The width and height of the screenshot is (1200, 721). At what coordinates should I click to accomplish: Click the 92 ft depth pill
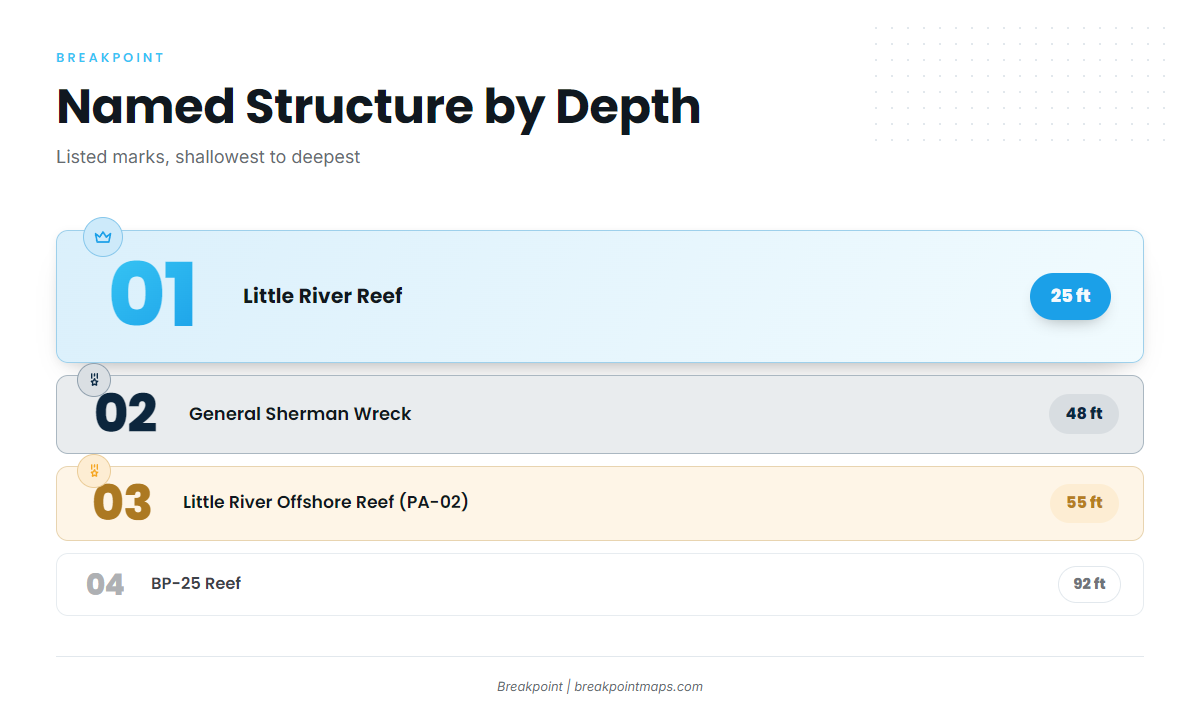point(1089,584)
